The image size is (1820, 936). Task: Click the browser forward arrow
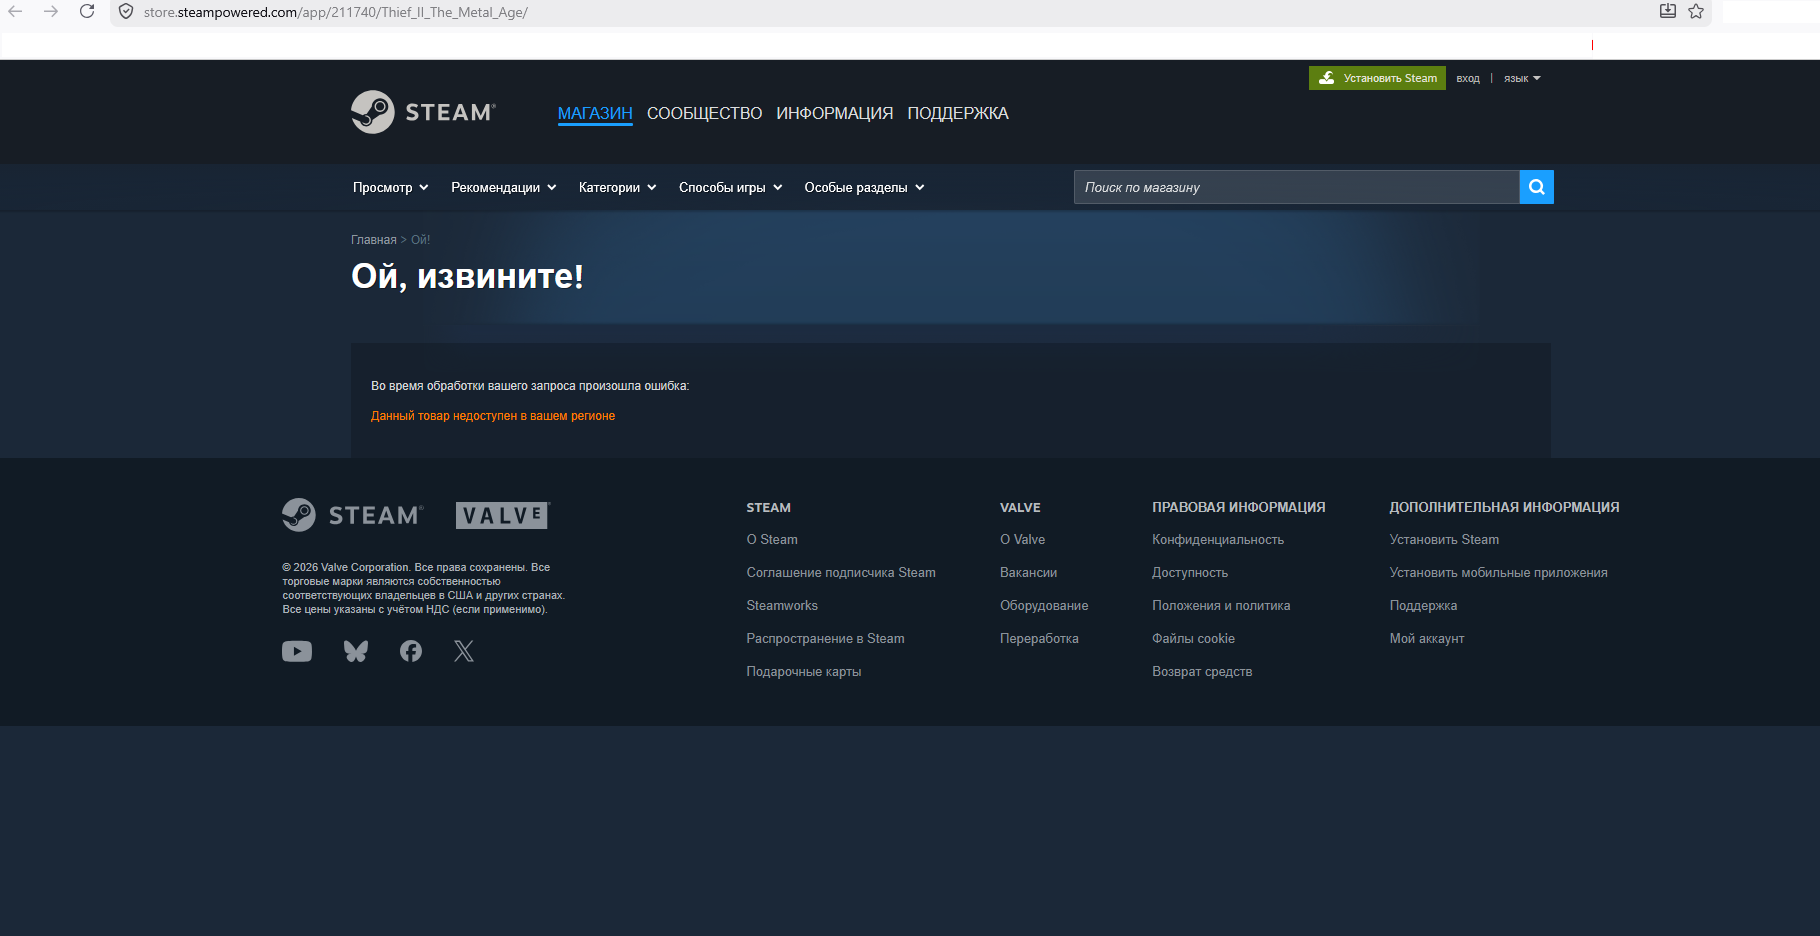point(51,12)
